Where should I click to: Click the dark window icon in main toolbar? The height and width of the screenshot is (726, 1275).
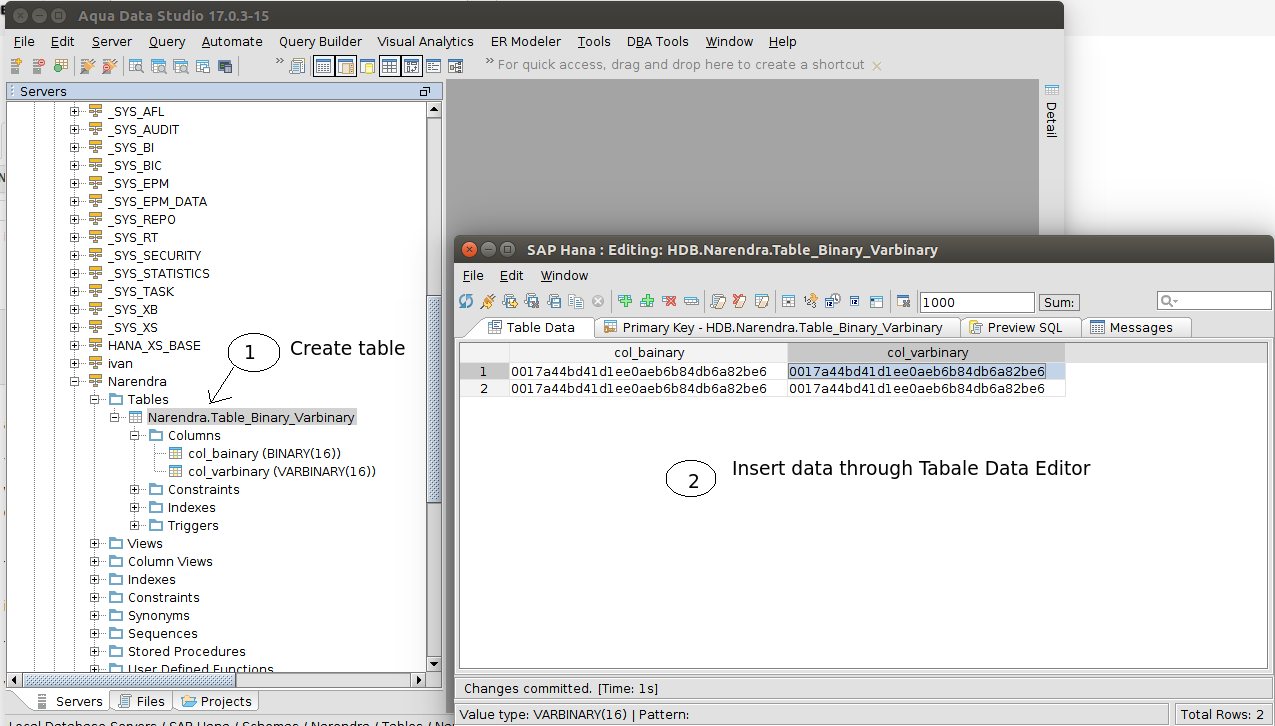[225, 66]
